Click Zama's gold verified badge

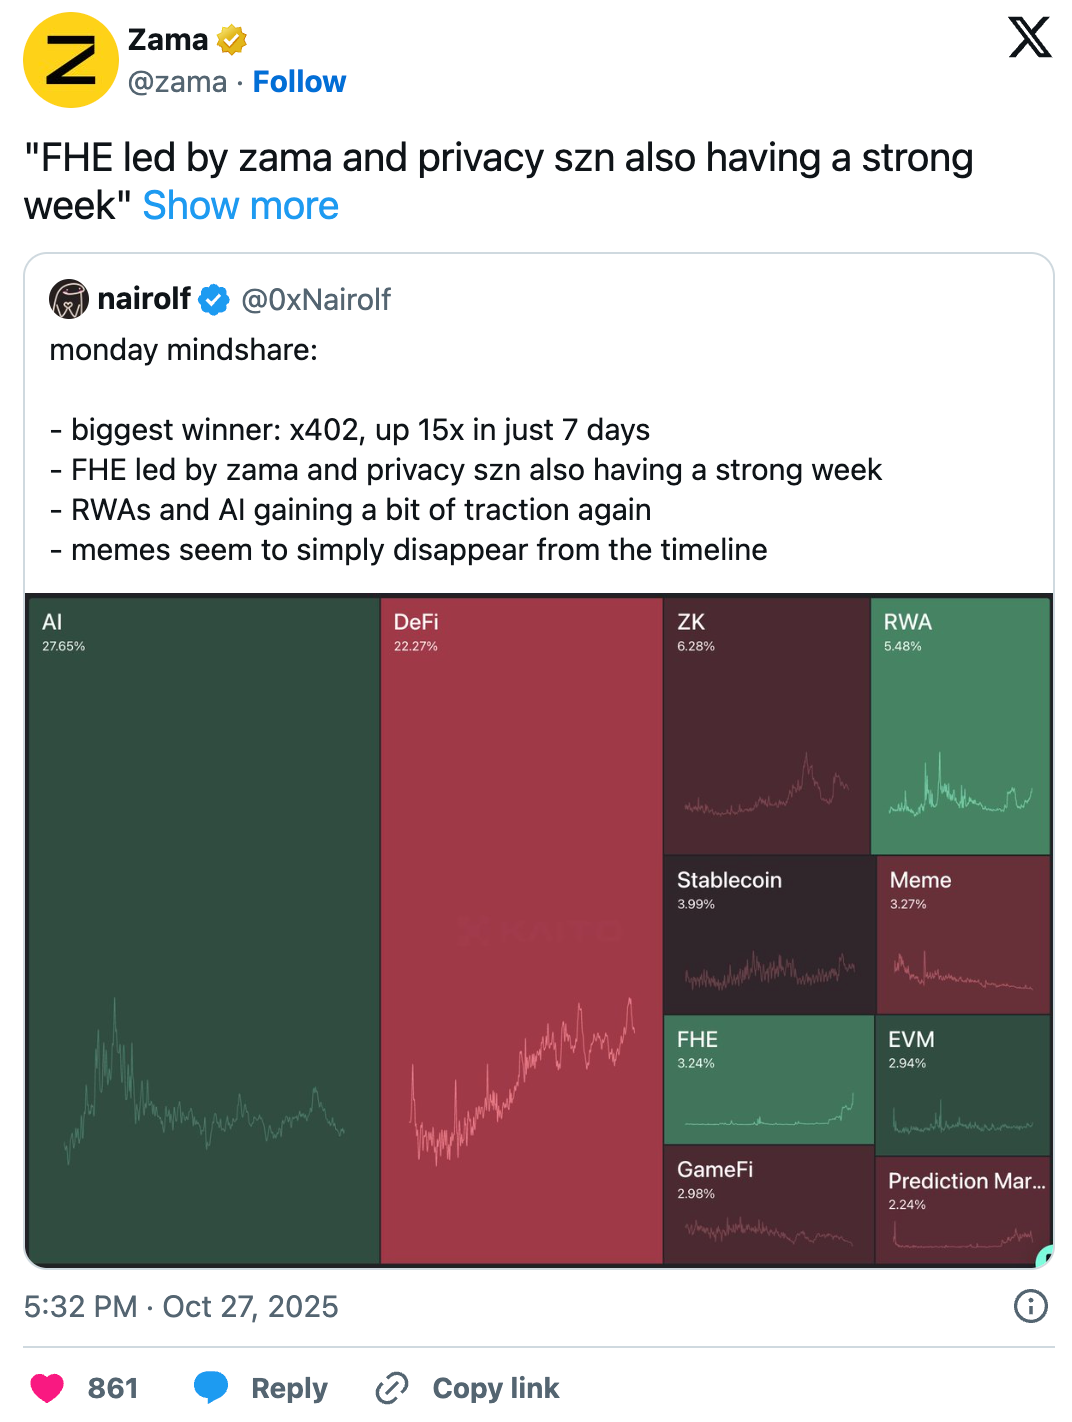pos(232,40)
